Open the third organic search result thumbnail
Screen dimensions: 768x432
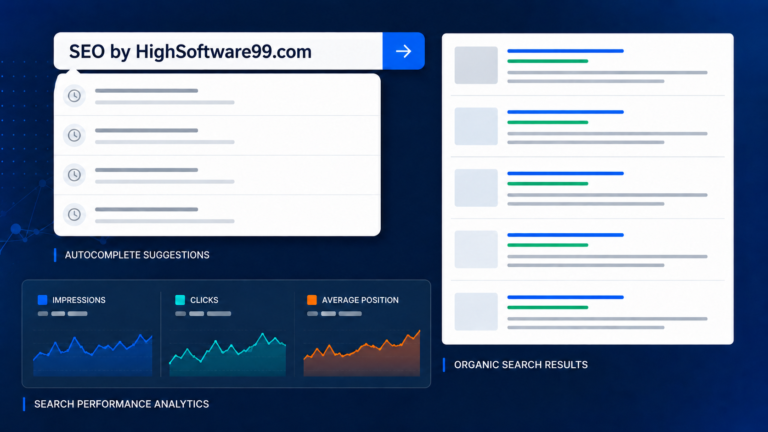(x=476, y=188)
